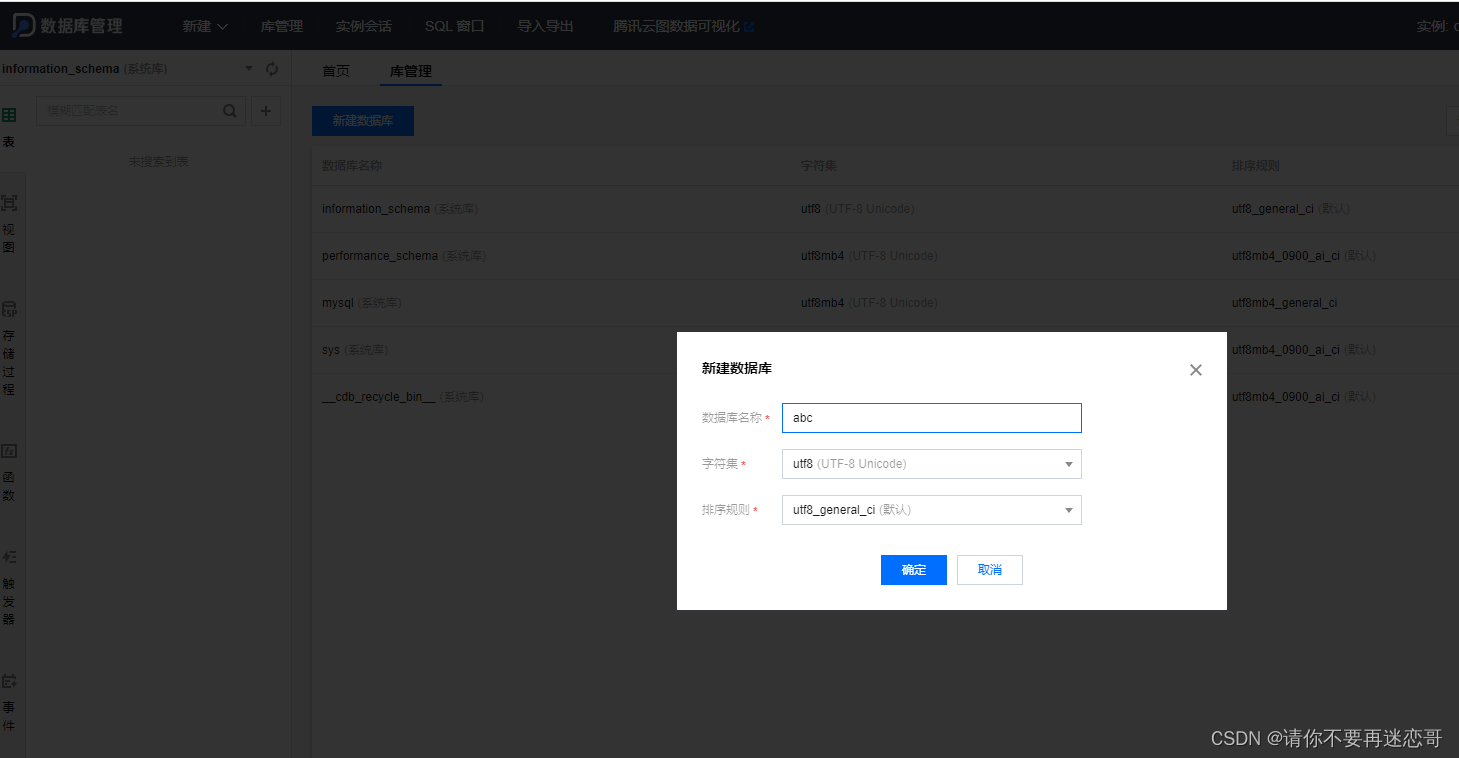Open the 导入导出 menu item

(x=546, y=26)
